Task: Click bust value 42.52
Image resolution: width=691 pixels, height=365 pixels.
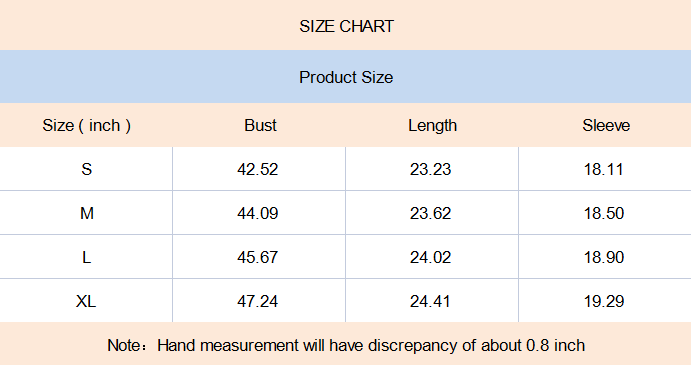Action: (x=257, y=169)
